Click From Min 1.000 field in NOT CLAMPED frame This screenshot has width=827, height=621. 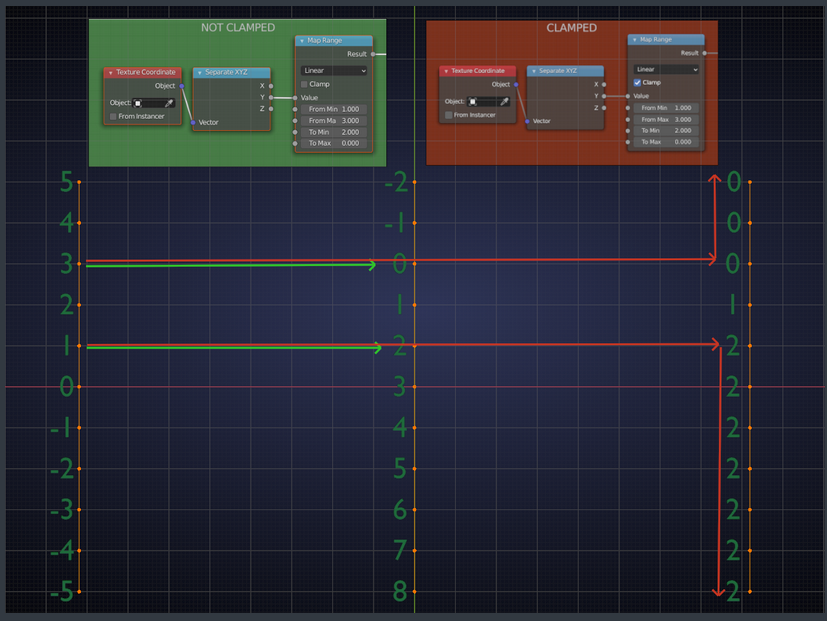click(334, 109)
